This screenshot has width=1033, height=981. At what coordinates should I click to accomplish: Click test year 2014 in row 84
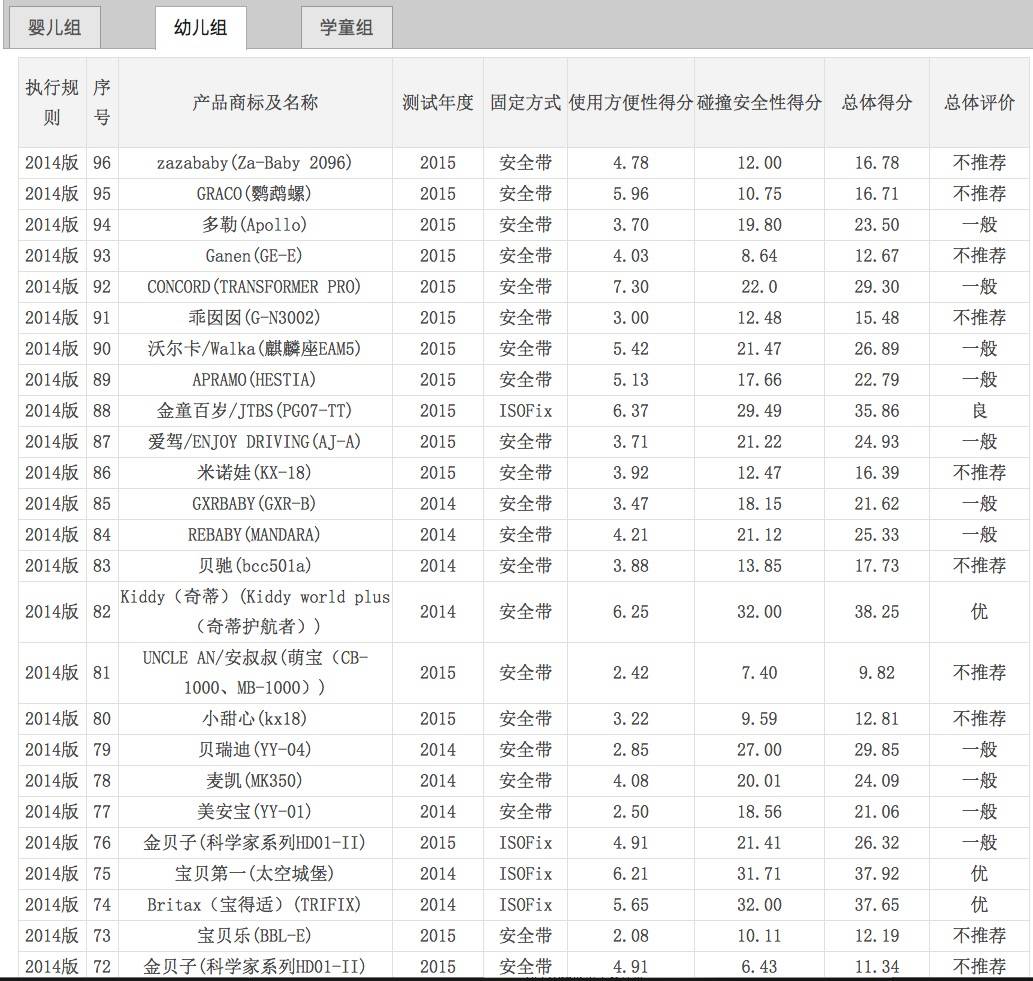tap(437, 535)
